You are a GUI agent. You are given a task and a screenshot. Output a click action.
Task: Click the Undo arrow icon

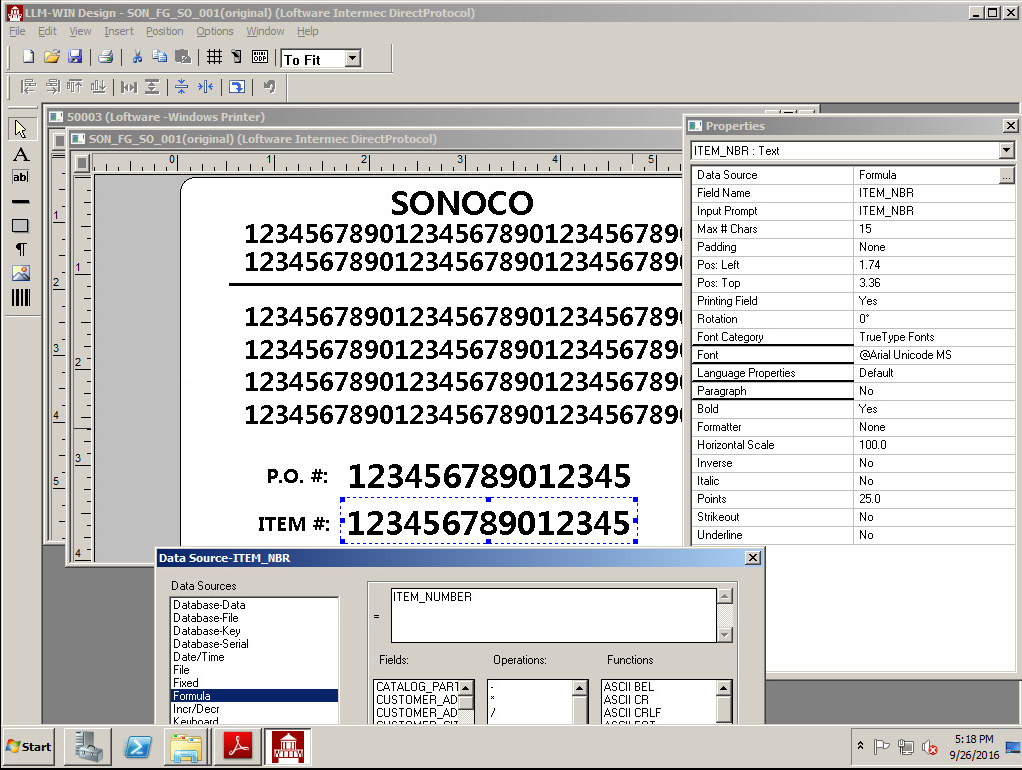tap(269, 86)
